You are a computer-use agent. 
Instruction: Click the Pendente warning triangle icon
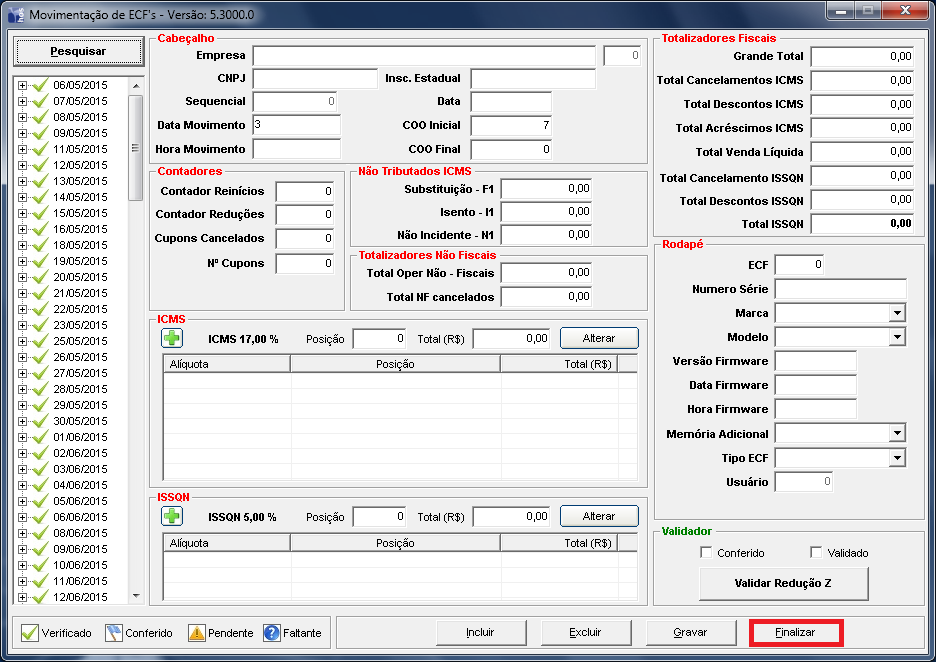point(196,633)
